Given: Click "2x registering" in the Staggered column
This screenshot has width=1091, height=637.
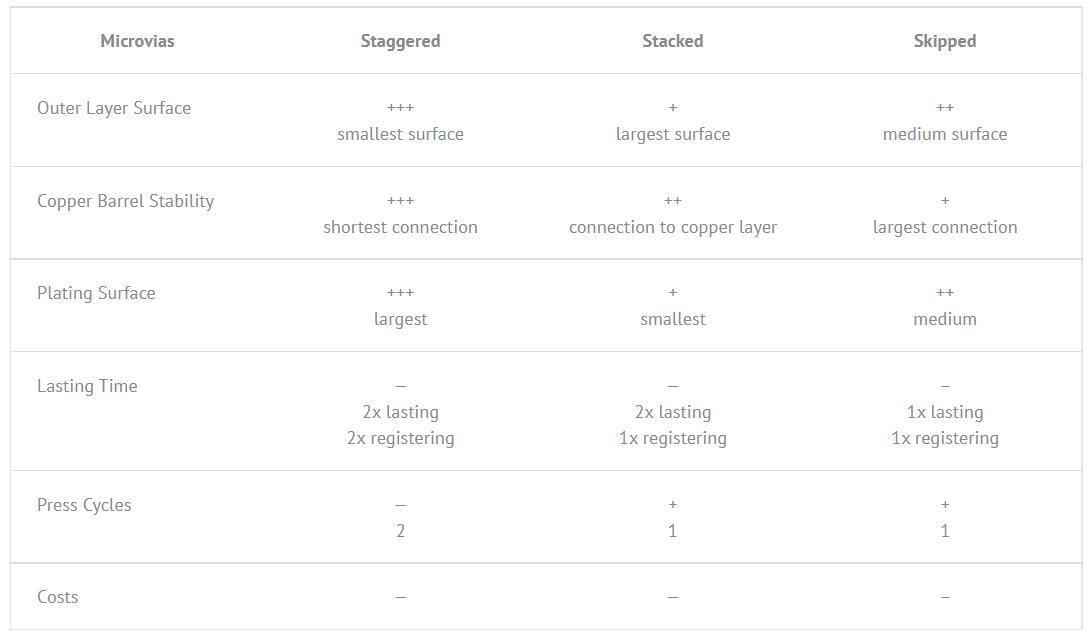Looking at the screenshot, I should pos(400,438).
